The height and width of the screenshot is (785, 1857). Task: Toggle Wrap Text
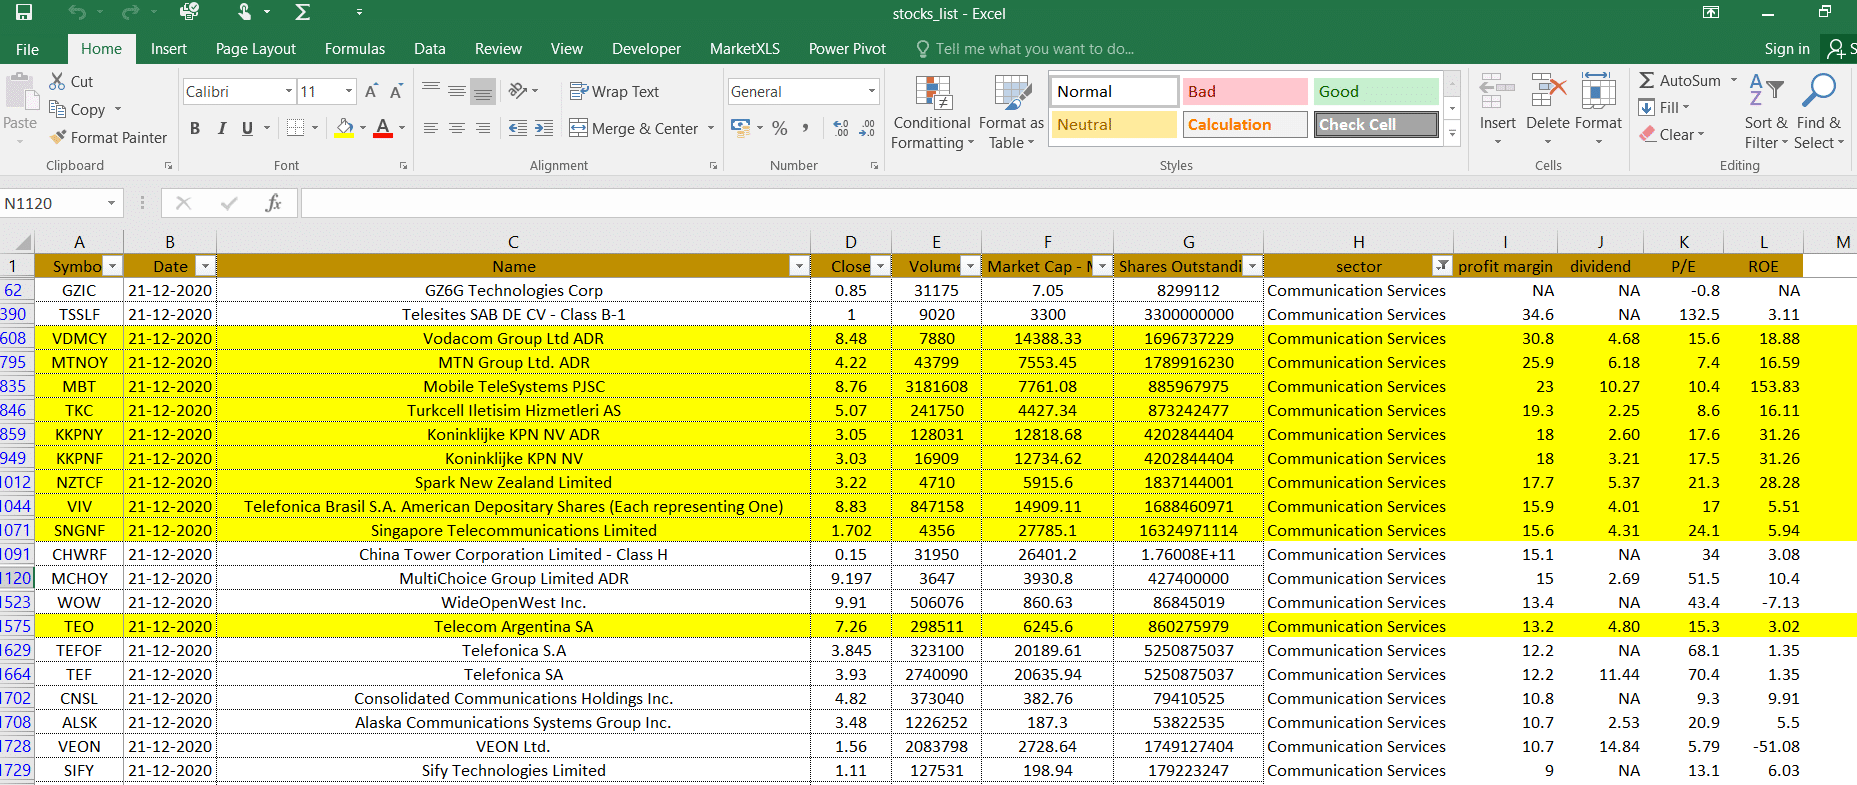coord(614,91)
